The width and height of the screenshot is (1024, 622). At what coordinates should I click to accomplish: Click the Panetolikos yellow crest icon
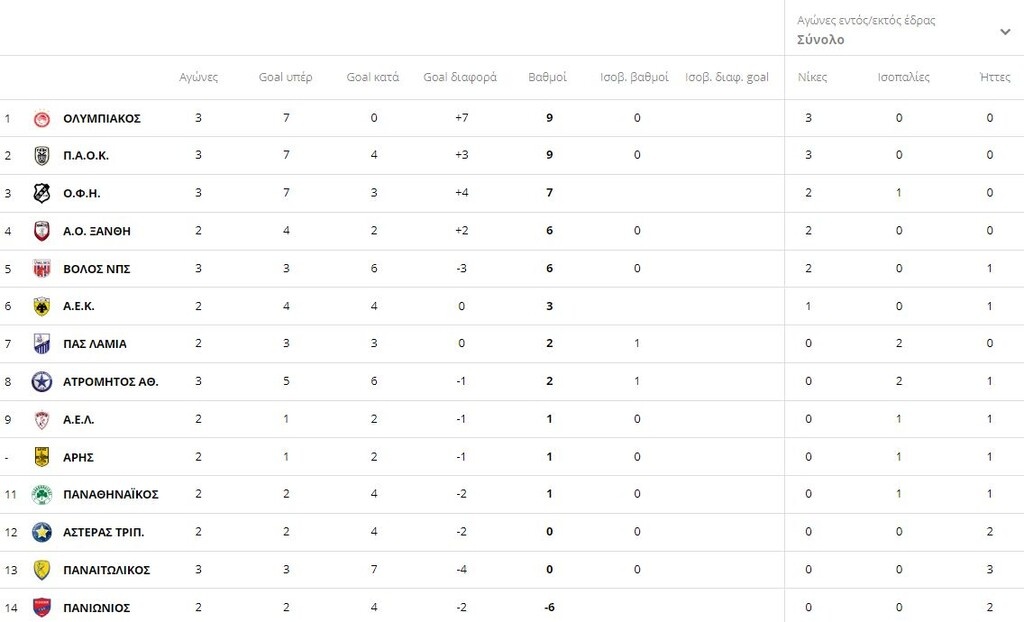coord(42,570)
